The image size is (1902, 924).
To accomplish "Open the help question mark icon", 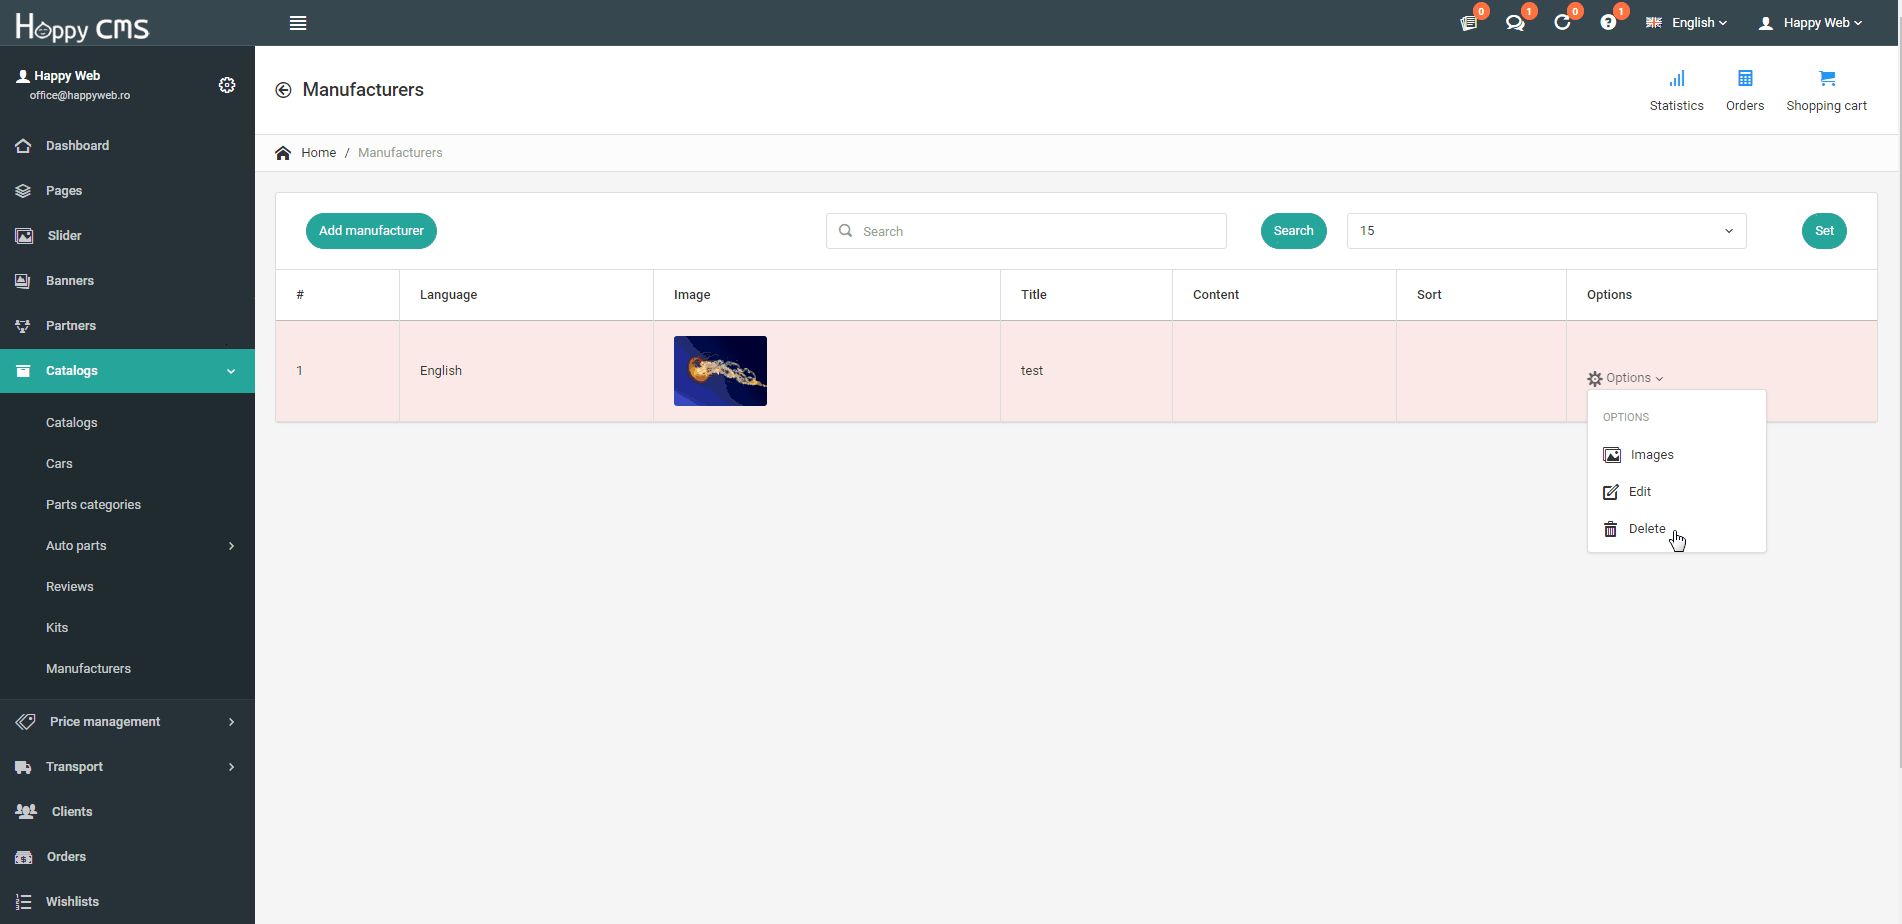I will click(x=1608, y=23).
